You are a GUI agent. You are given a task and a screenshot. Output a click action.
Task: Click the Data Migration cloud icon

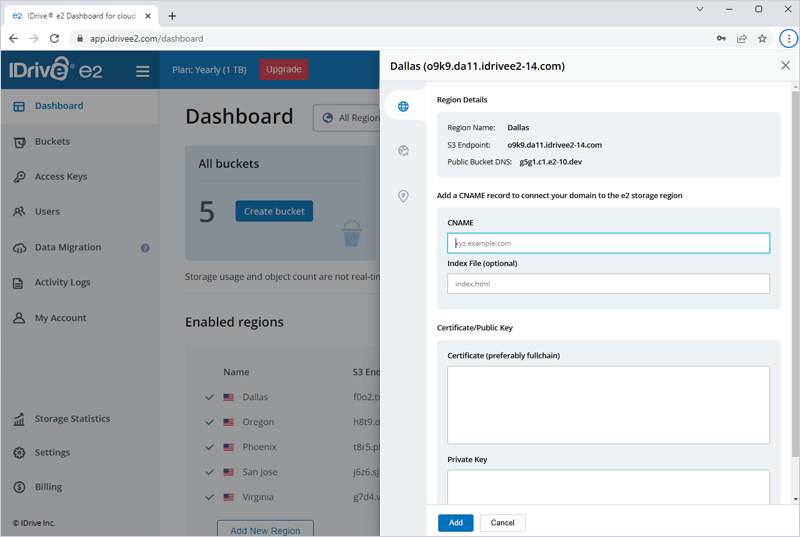pos(19,248)
